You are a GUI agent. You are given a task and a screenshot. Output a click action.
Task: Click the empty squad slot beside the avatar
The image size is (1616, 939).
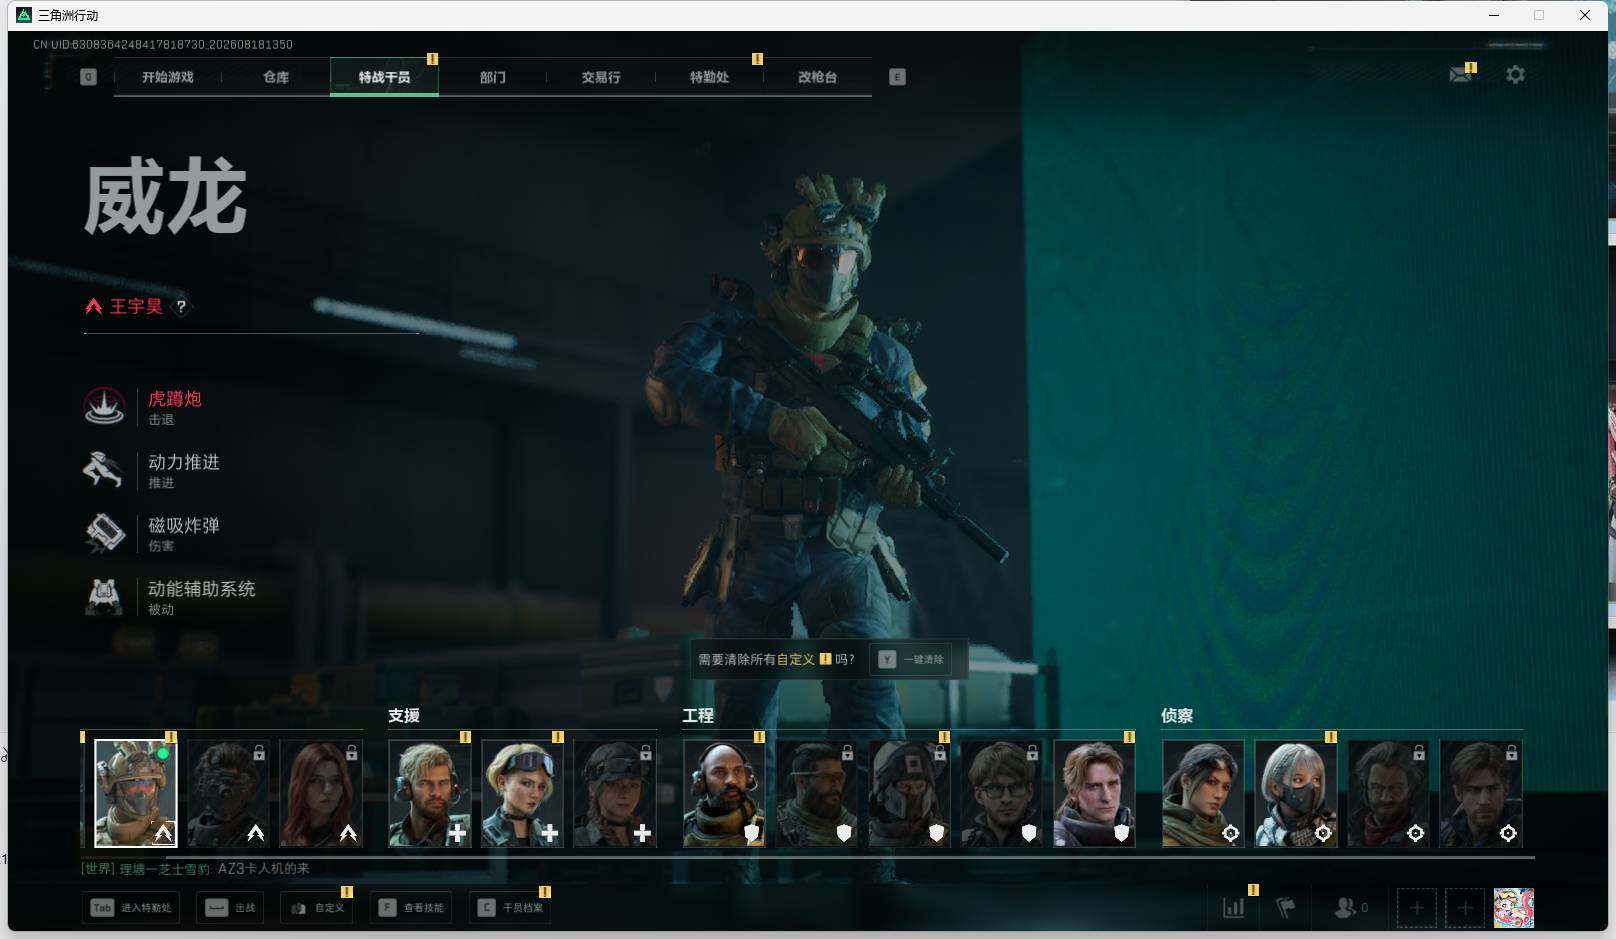pos(1465,908)
